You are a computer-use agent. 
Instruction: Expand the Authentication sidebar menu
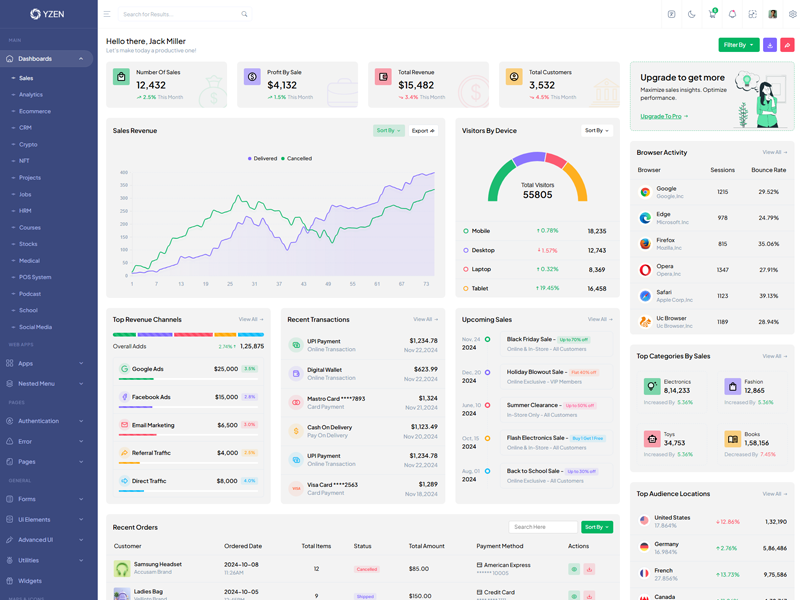point(46,421)
